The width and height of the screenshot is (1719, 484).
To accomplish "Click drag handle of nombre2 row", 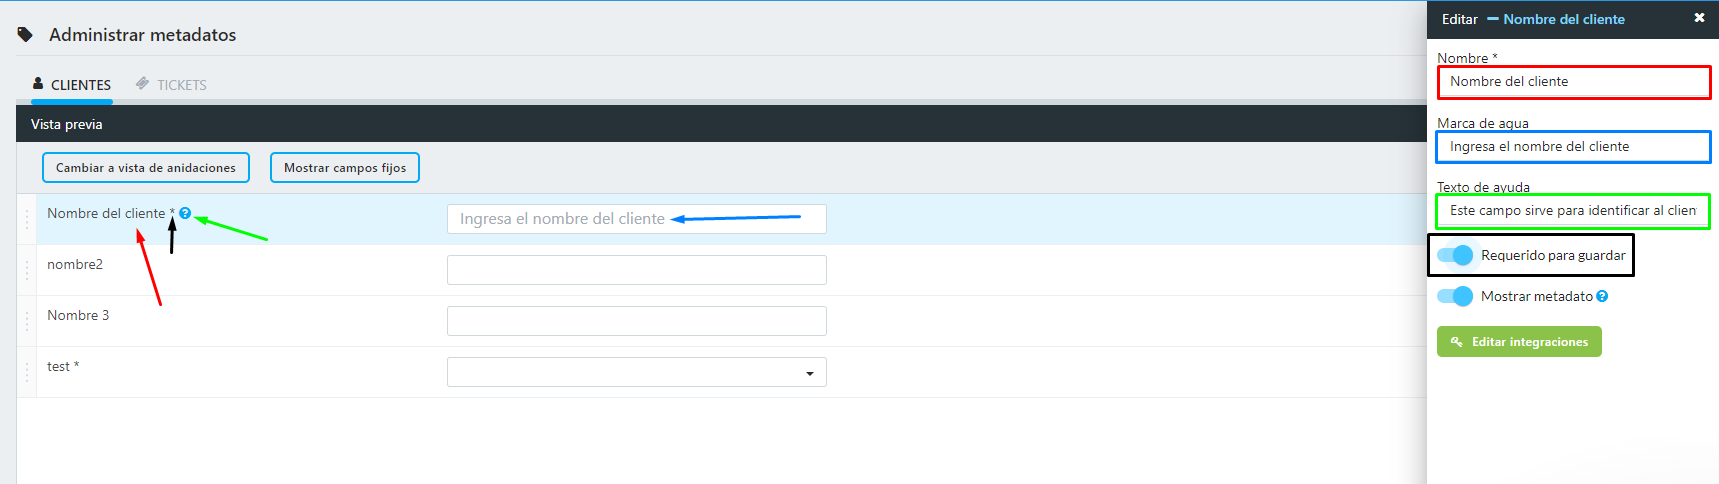I will pyautogui.click(x=27, y=270).
